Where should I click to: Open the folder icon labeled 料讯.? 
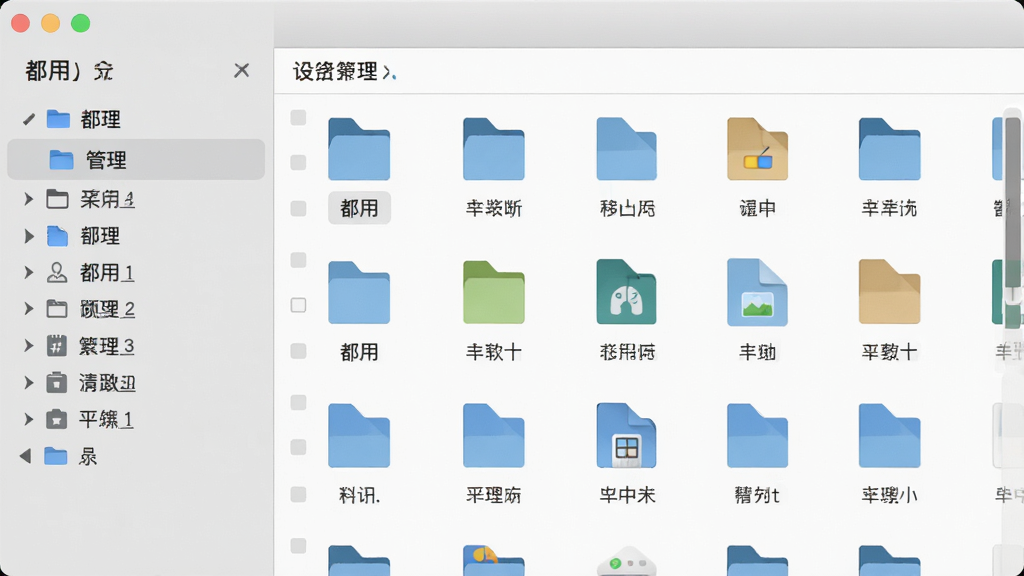359,436
